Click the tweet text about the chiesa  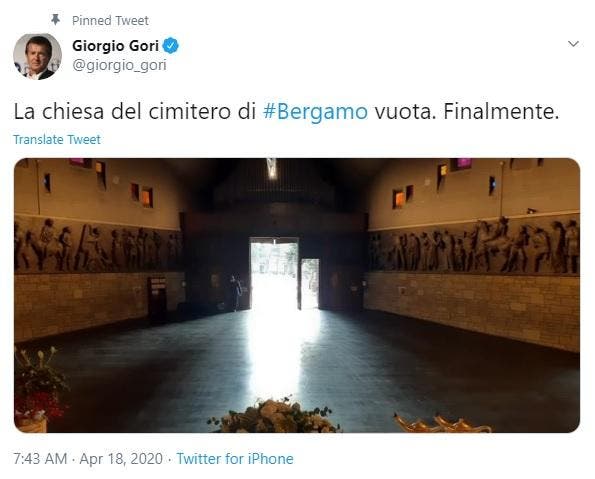[x=286, y=112]
